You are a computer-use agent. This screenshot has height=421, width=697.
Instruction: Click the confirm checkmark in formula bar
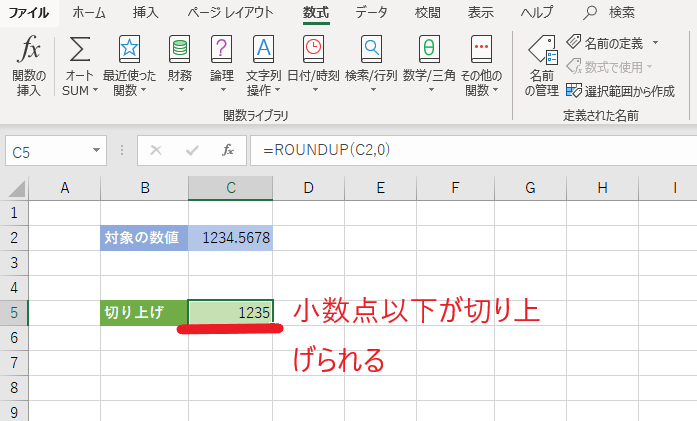tap(192, 151)
